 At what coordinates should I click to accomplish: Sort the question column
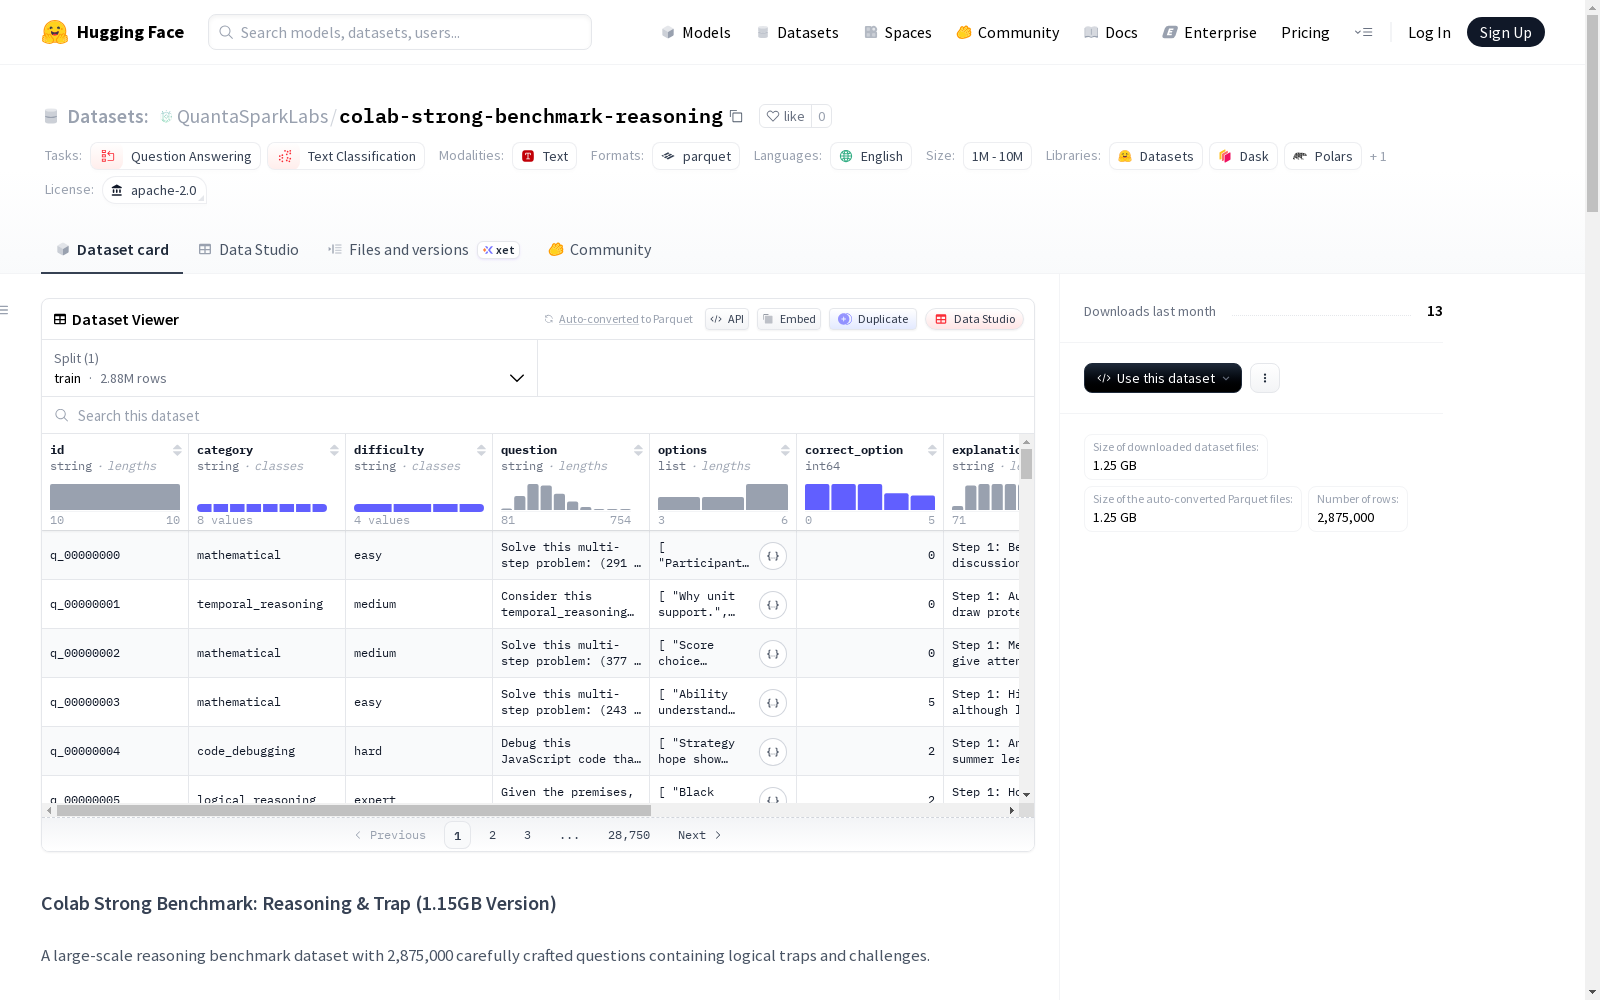tap(638, 450)
